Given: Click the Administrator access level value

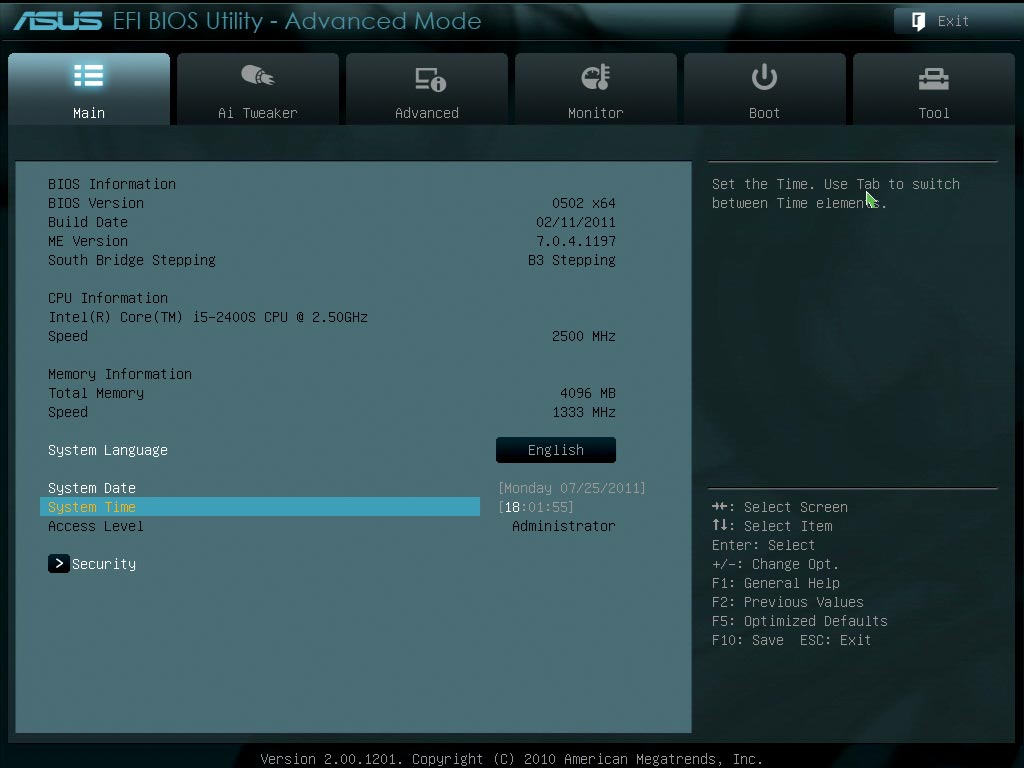Looking at the screenshot, I should pyautogui.click(x=564, y=526).
